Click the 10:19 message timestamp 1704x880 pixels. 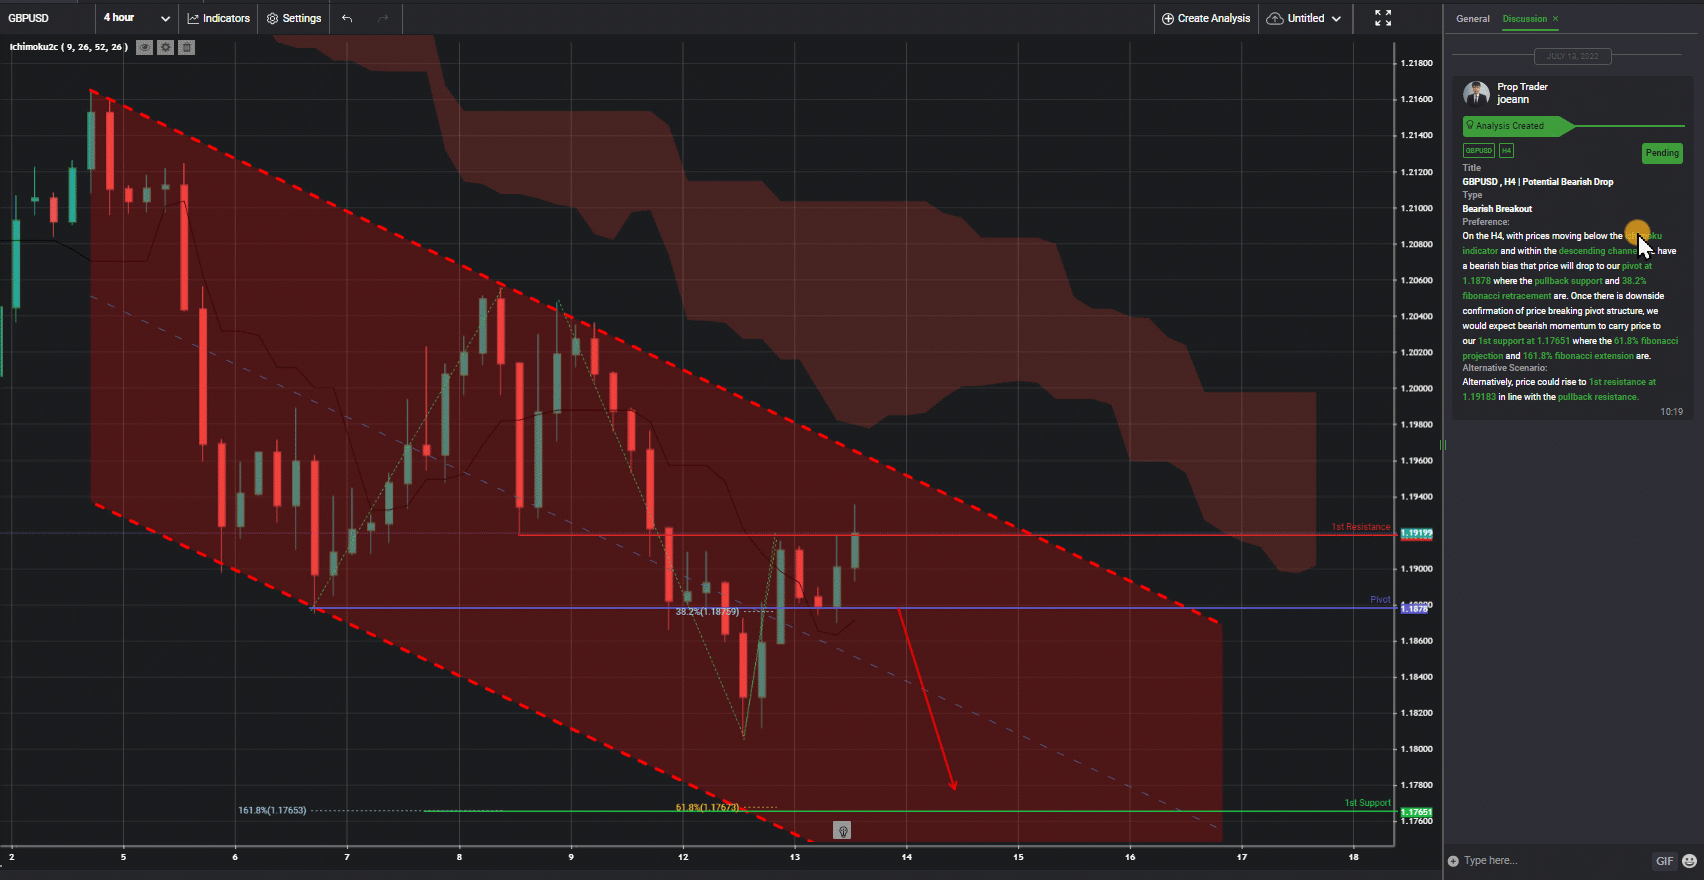[1671, 412]
